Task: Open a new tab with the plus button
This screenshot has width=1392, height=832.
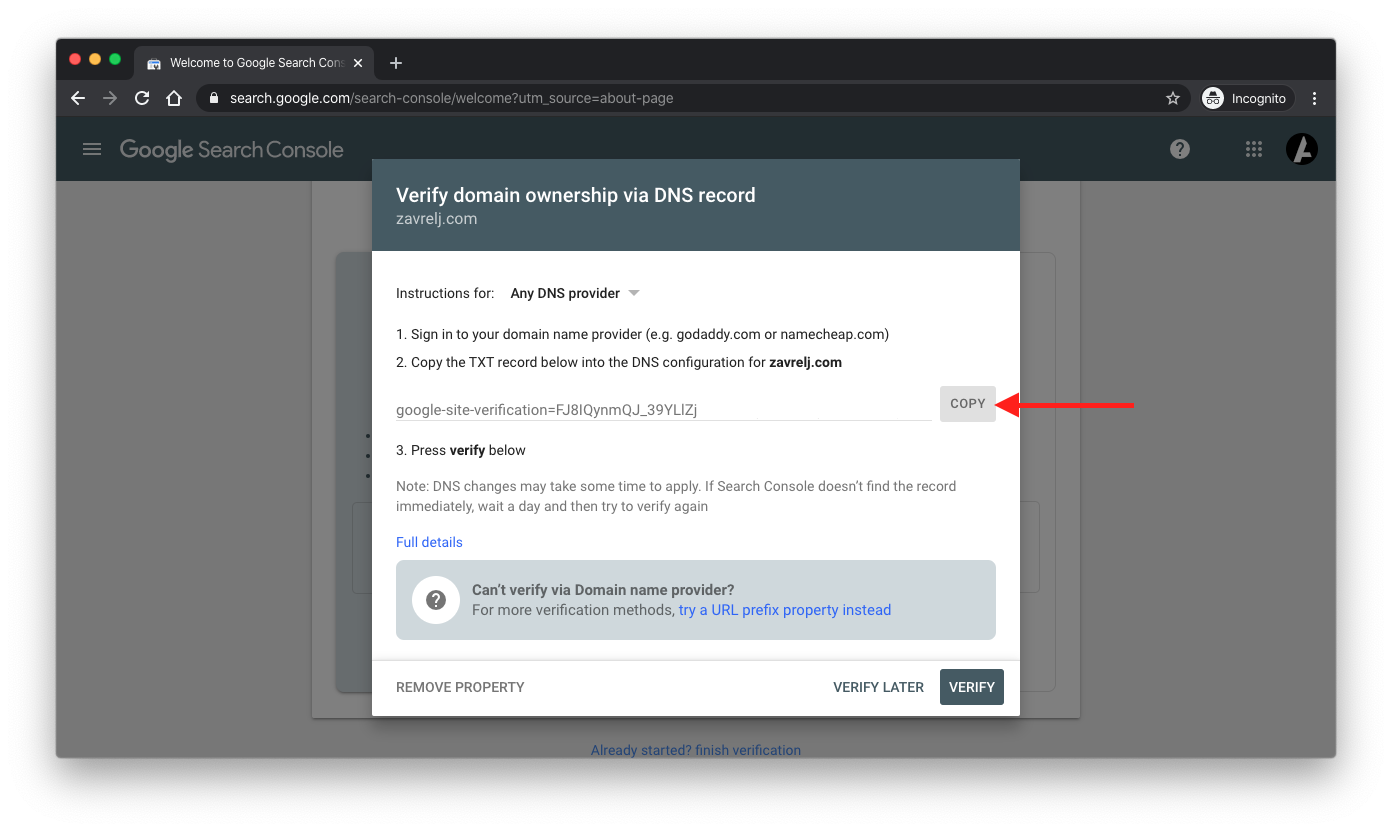Action: point(396,63)
